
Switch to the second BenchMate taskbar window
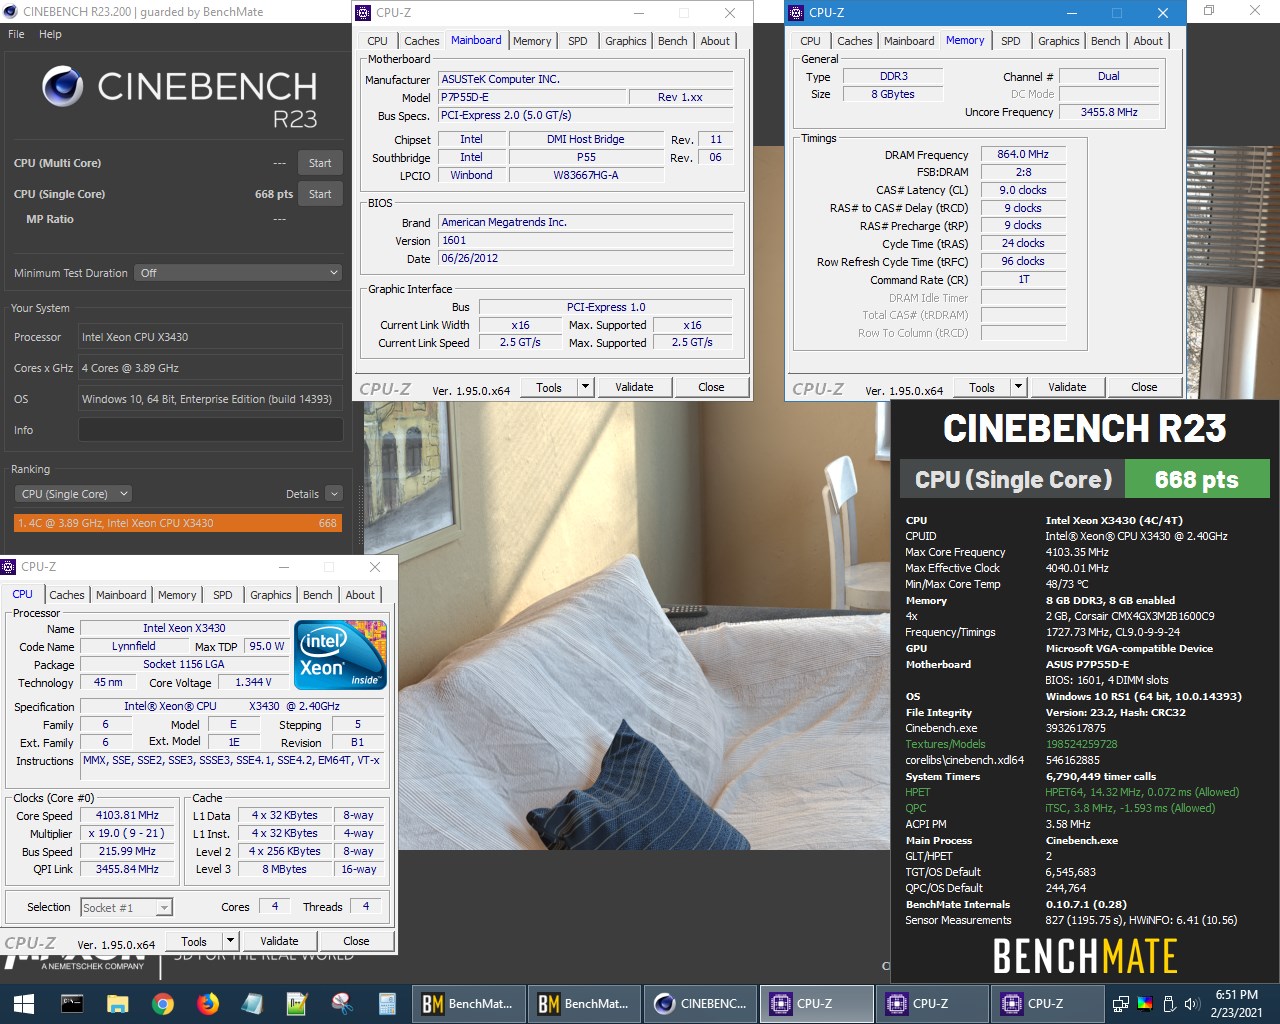click(x=583, y=1003)
